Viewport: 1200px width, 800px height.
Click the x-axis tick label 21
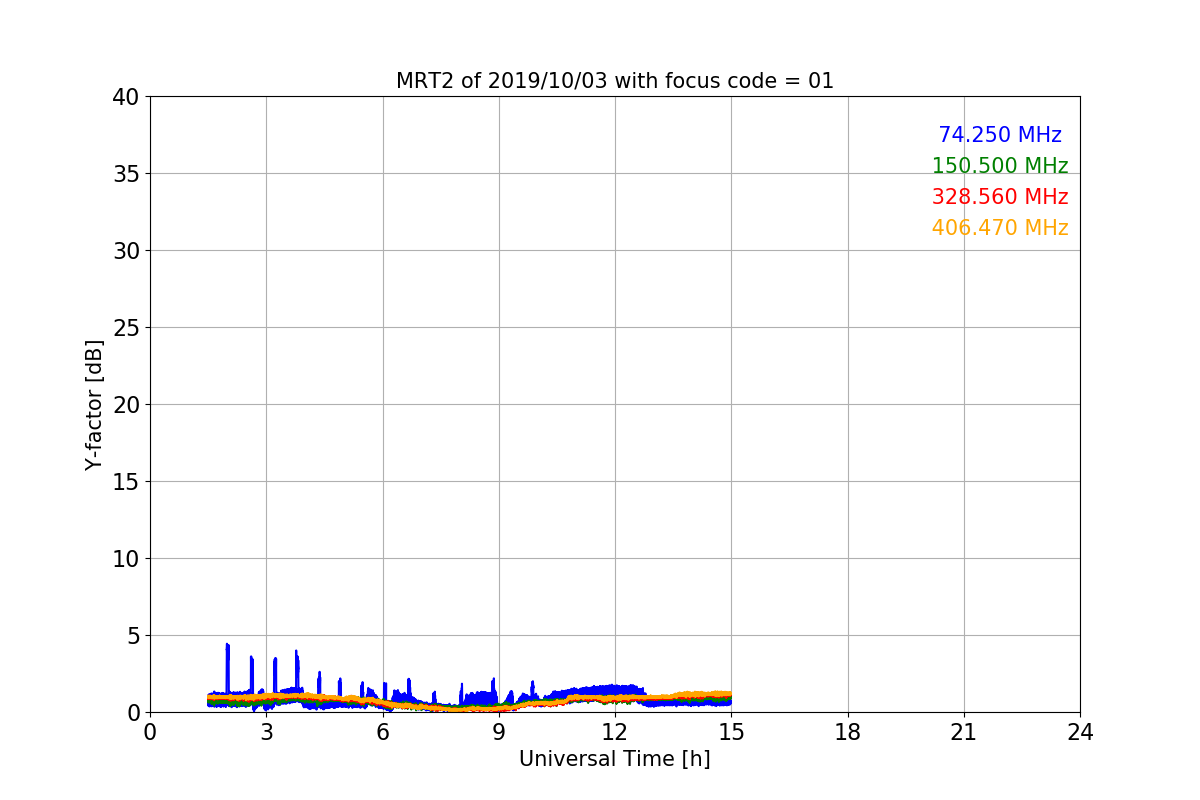(964, 732)
